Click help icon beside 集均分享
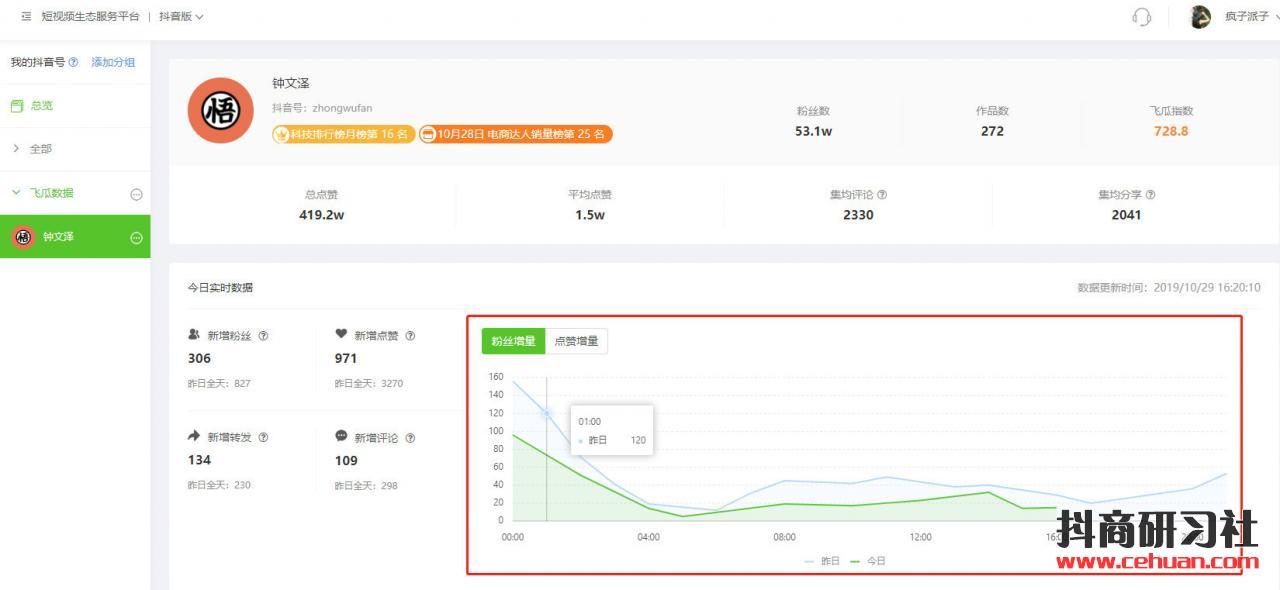1280x590 pixels. (x=1150, y=195)
